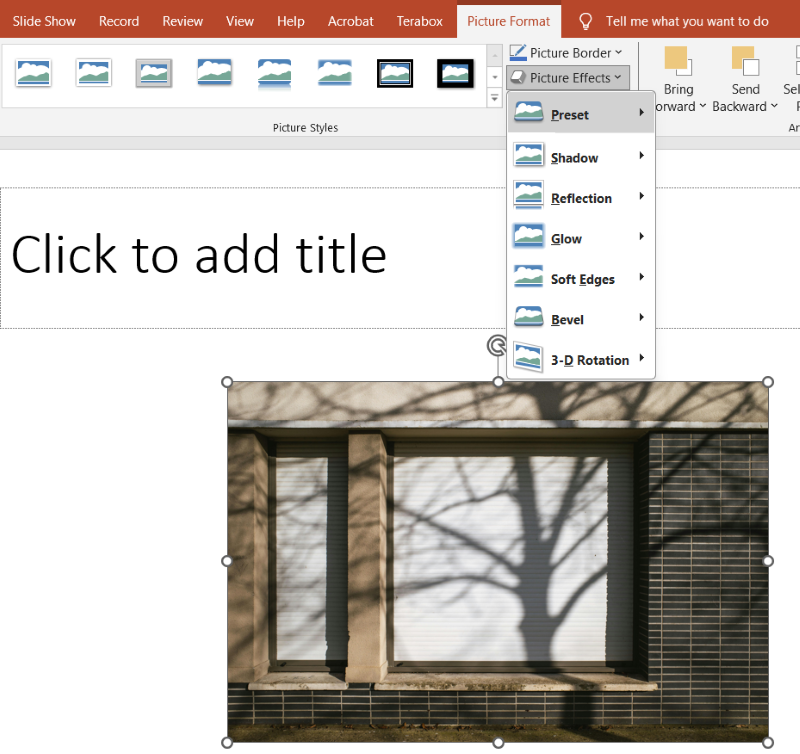Viewport: 800px width, 754px height.
Task: Choose the fourth drop-shadow picture style
Action: (214, 73)
